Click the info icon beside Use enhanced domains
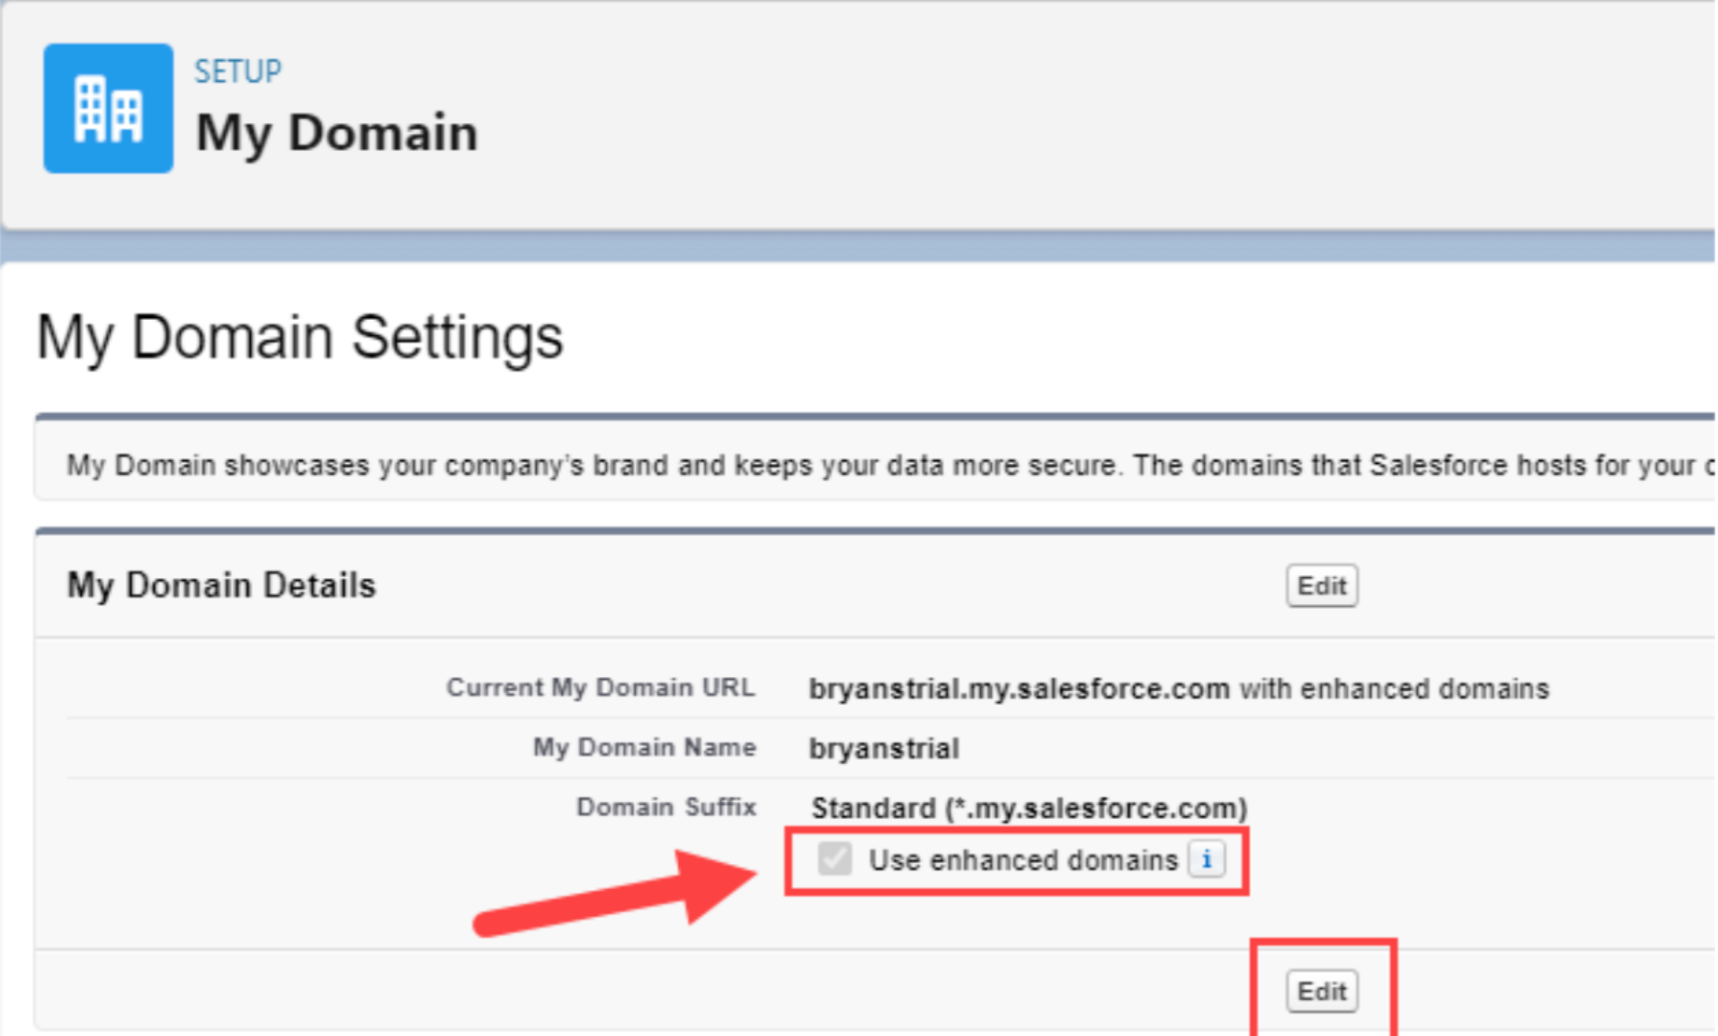 1207,859
